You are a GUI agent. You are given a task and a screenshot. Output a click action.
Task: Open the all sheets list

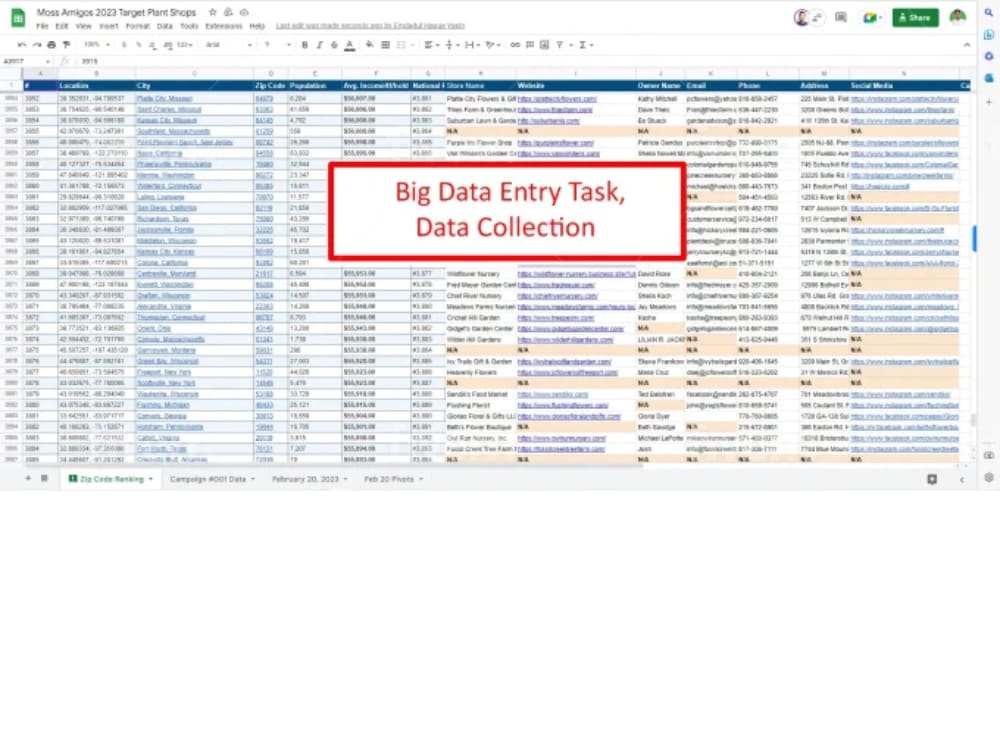pos(44,478)
